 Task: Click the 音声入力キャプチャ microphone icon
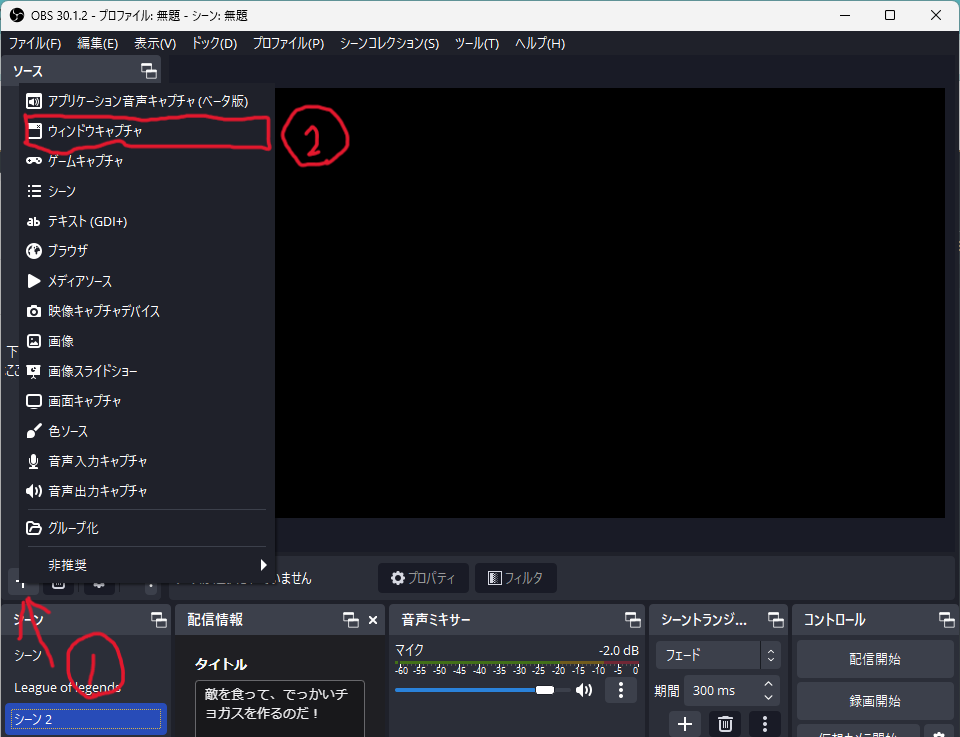coord(34,461)
